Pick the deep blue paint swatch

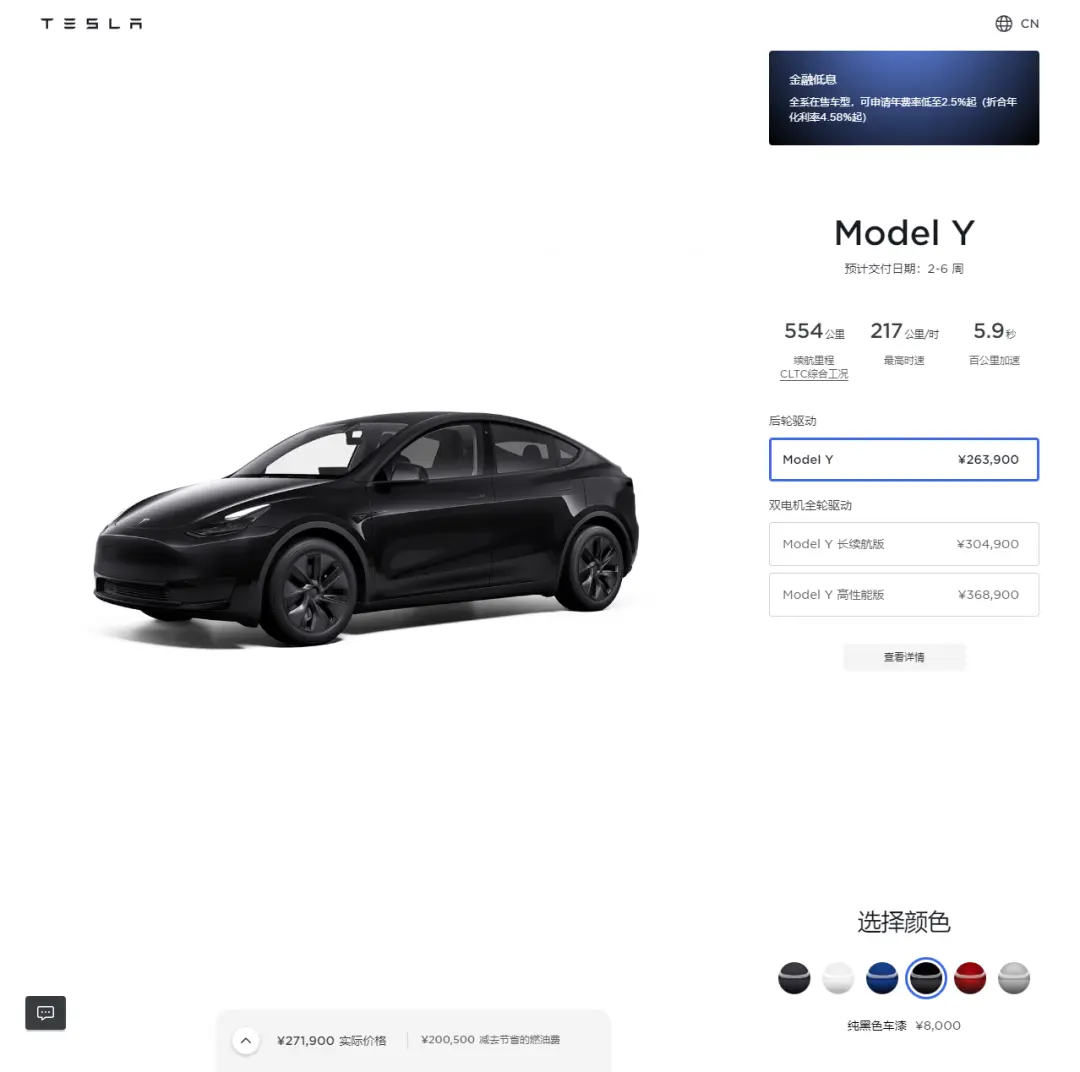[882, 978]
